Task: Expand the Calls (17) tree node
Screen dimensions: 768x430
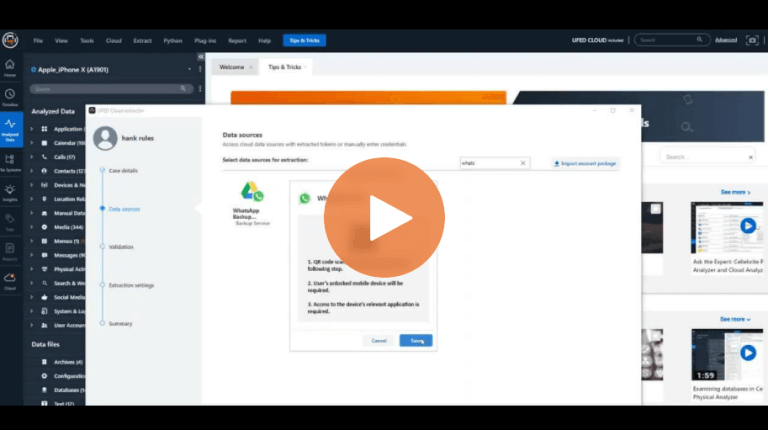Action: [32, 157]
